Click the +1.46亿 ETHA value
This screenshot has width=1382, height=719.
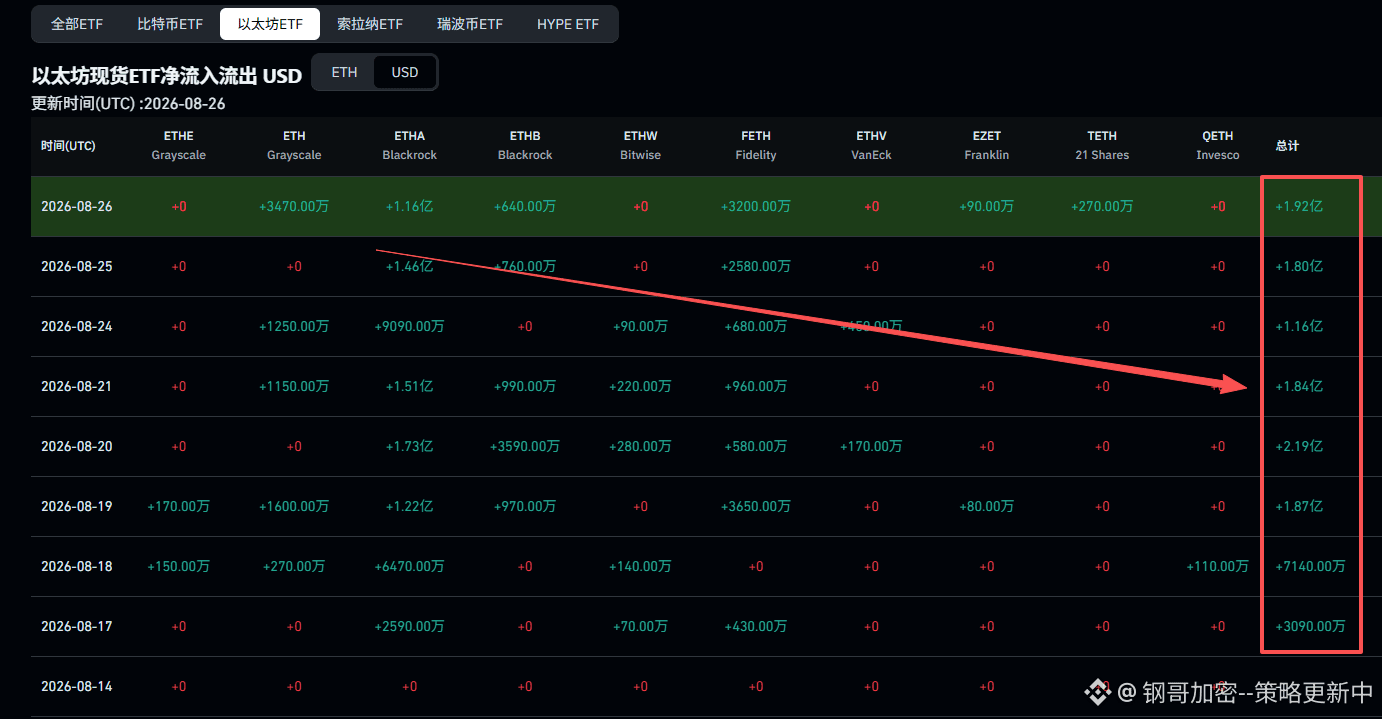409,266
